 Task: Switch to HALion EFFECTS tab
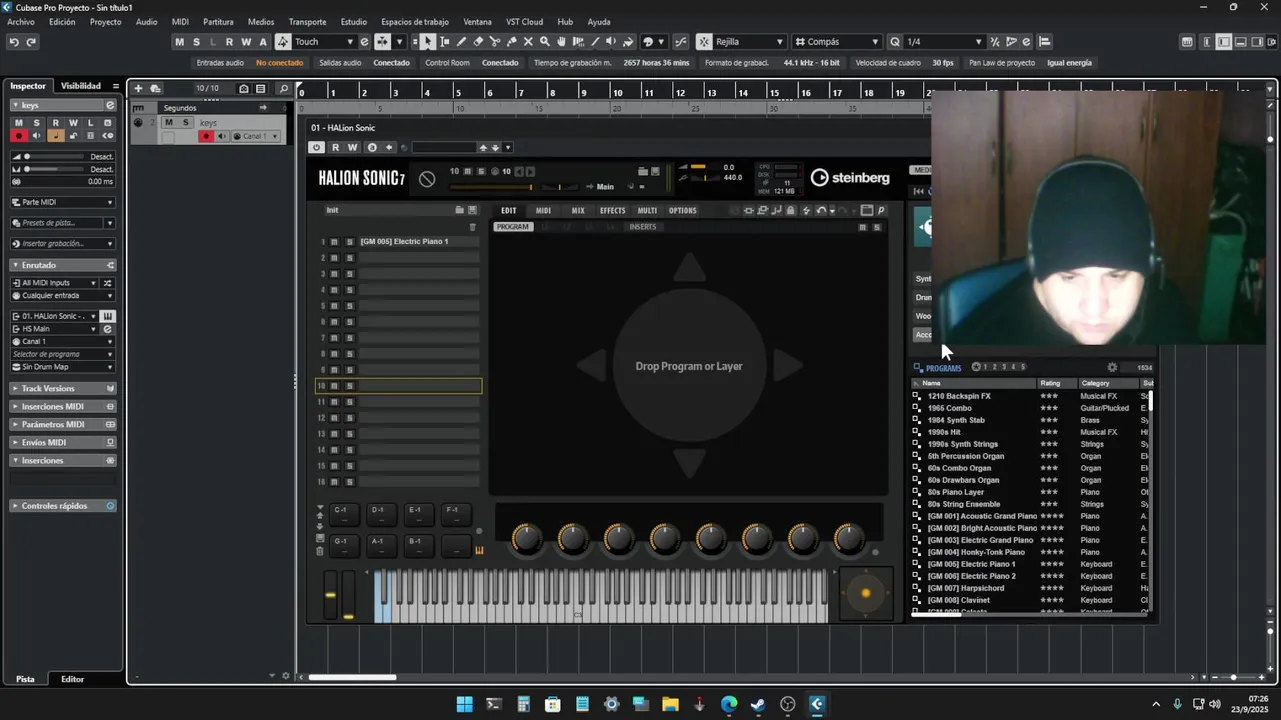click(612, 211)
